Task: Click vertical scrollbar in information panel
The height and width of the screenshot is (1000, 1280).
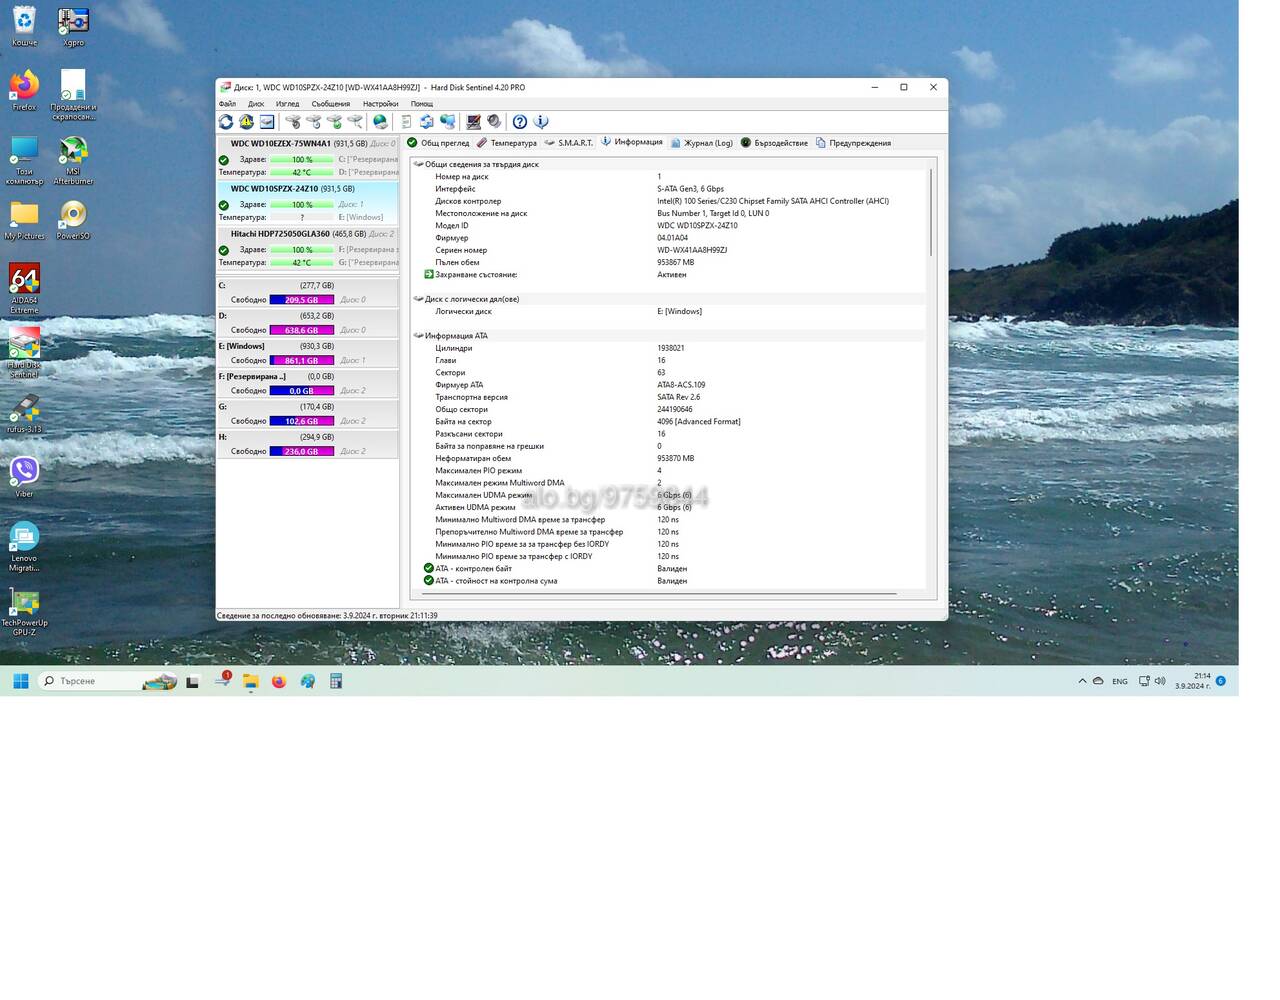Action: [x=931, y=212]
